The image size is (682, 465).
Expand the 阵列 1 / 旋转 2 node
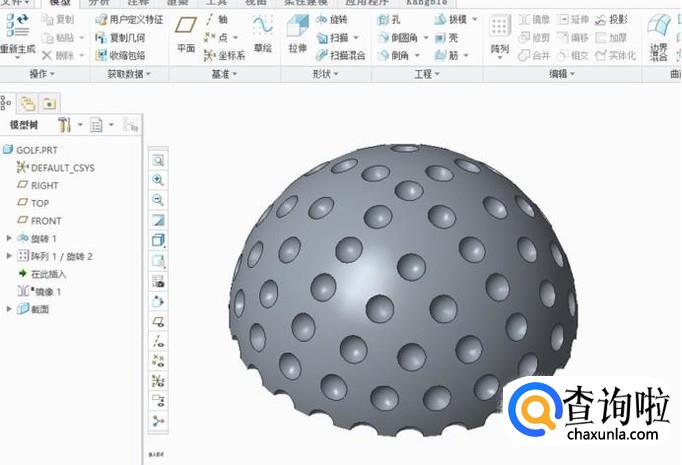coord(9,256)
